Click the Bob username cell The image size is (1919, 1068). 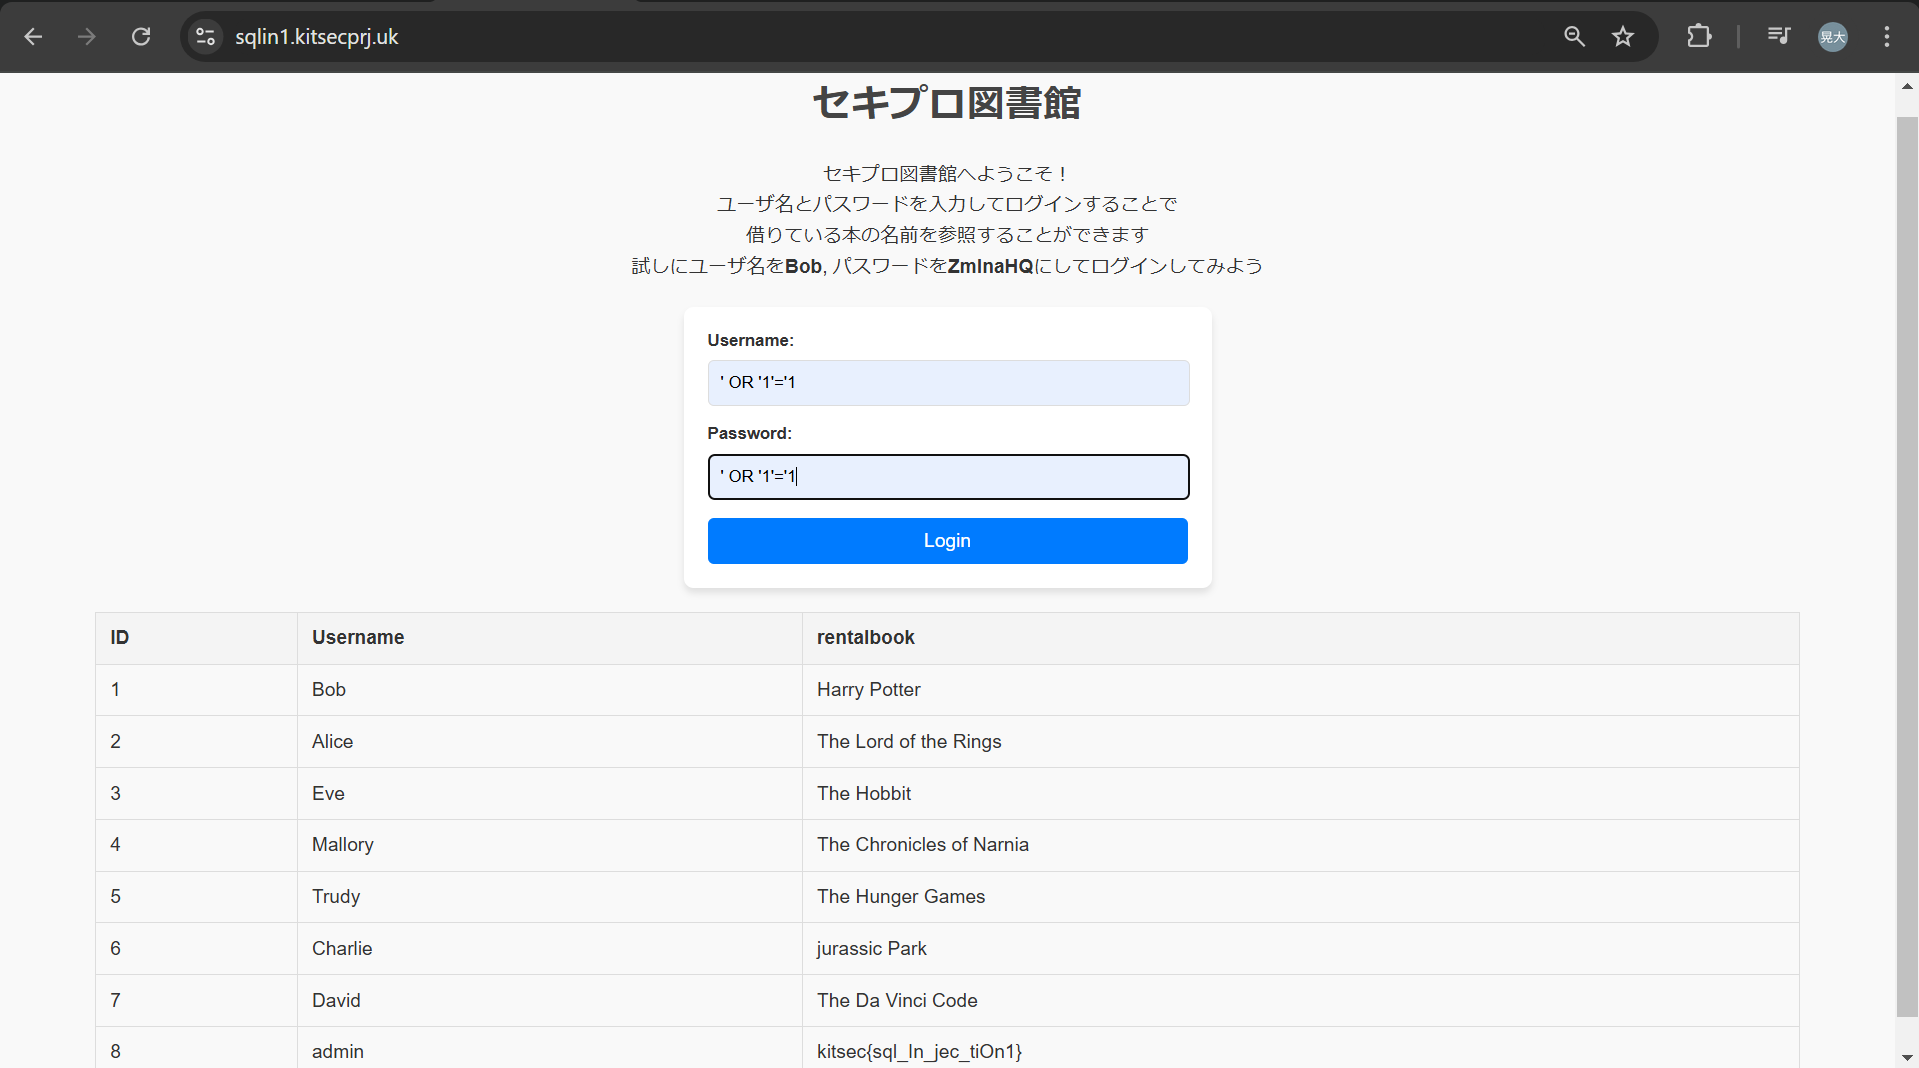(x=549, y=690)
